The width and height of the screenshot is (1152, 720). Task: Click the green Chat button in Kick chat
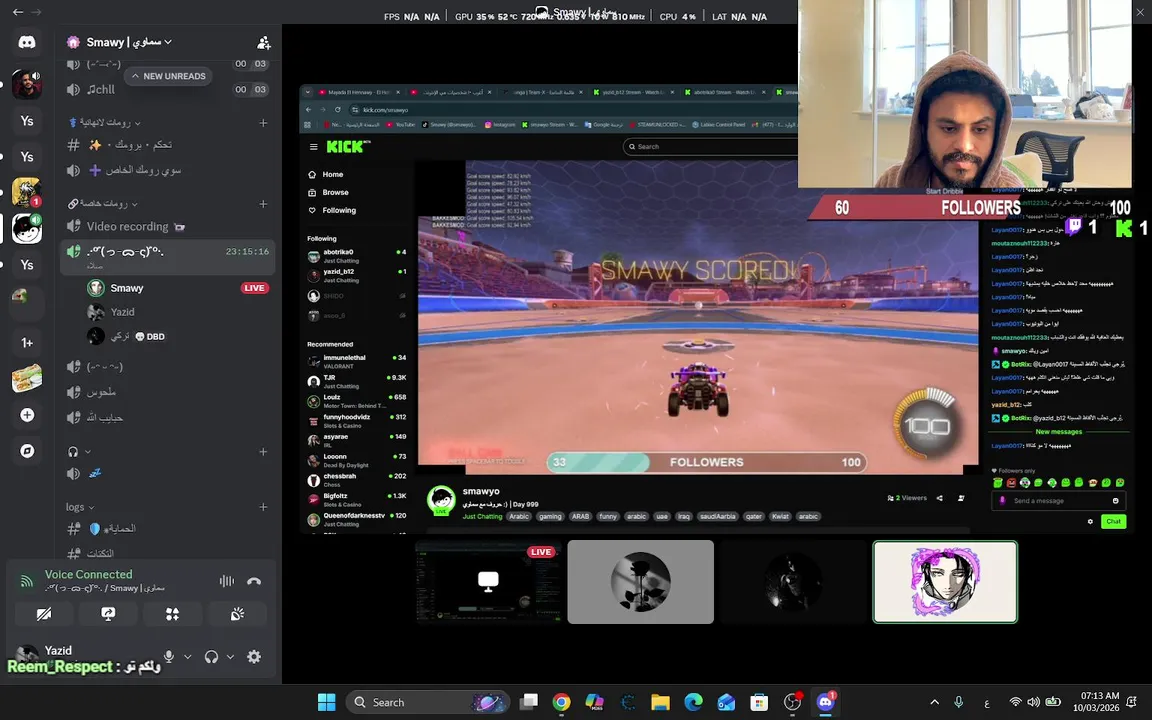click(1114, 522)
